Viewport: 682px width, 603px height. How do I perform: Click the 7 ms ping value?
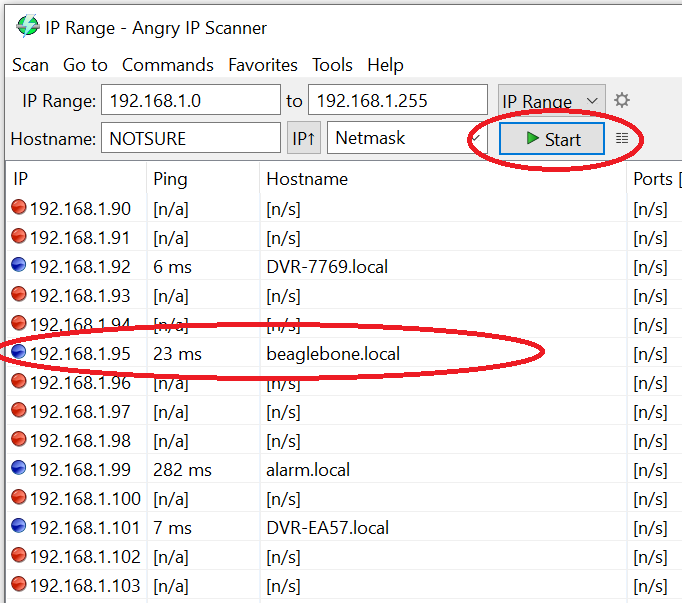172,528
